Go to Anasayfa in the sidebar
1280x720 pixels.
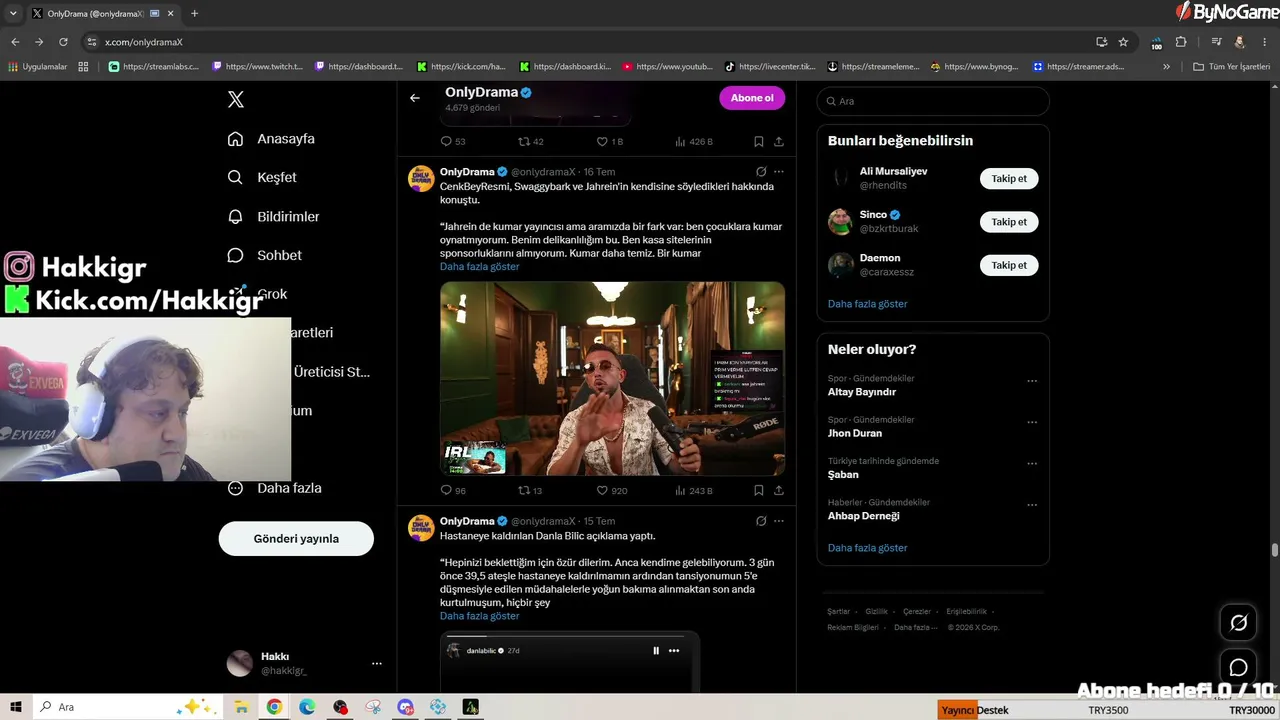271,139
